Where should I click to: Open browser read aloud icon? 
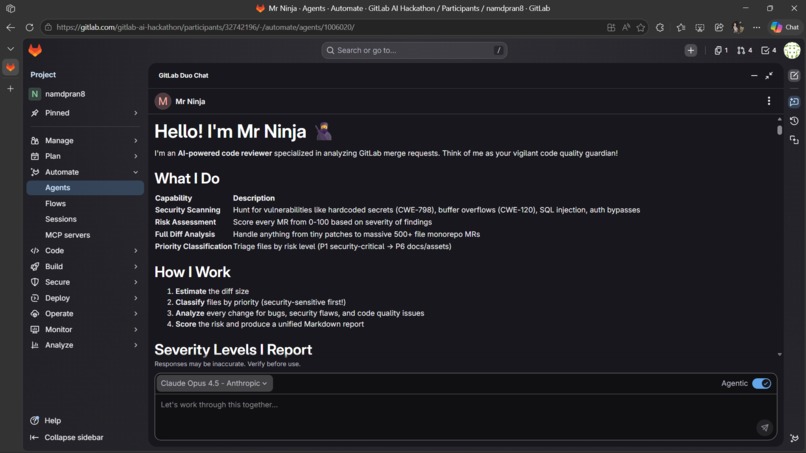point(626,27)
